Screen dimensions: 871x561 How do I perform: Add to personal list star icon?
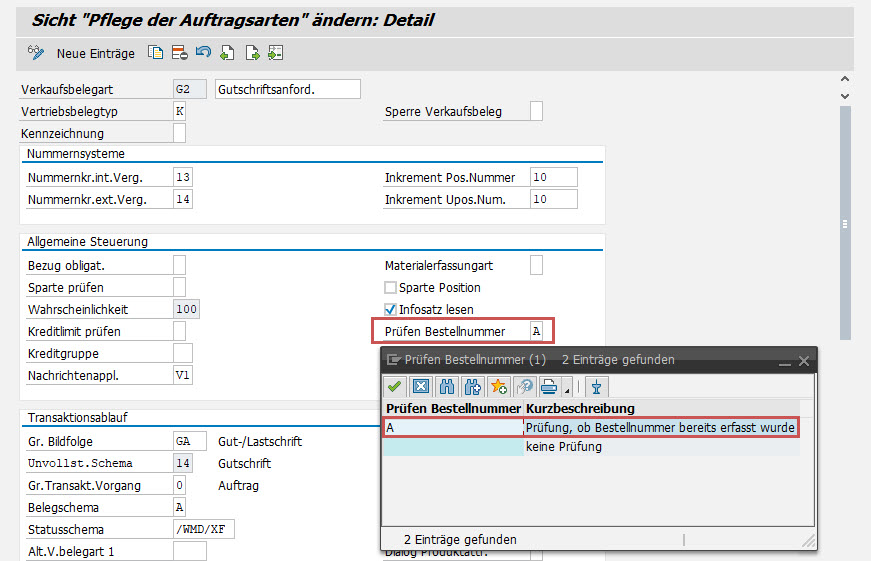click(499, 387)
